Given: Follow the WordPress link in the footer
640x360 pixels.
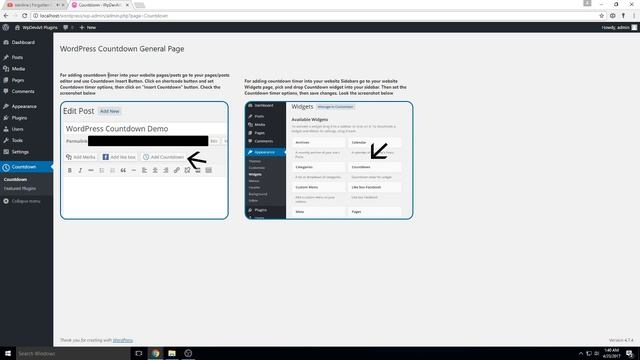Looking at the screenshot, I should (122, 340).
